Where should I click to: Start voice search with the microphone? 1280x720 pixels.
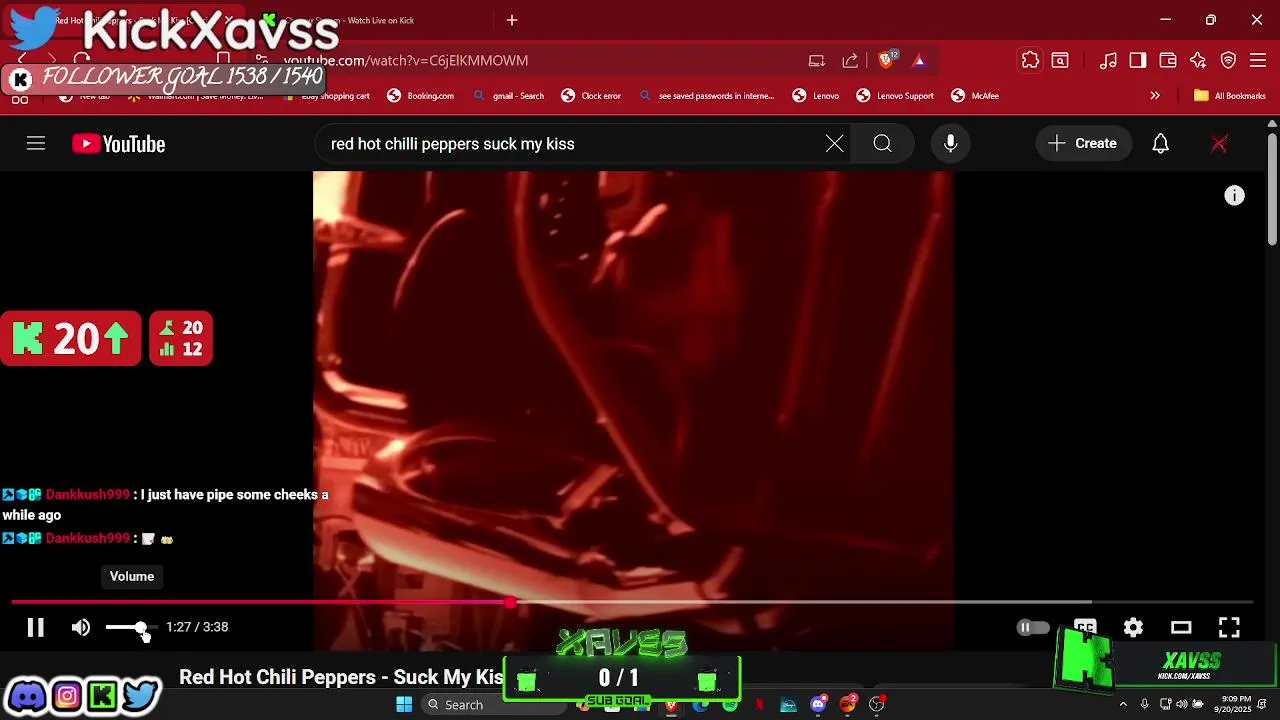950,144
